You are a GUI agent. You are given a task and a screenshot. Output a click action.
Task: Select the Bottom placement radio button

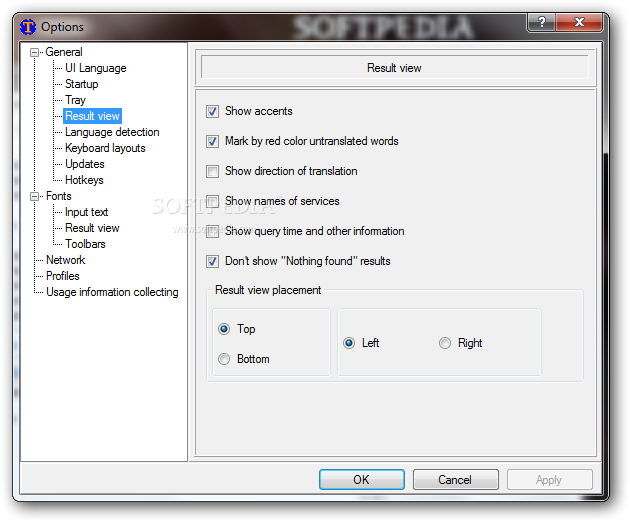224,359
